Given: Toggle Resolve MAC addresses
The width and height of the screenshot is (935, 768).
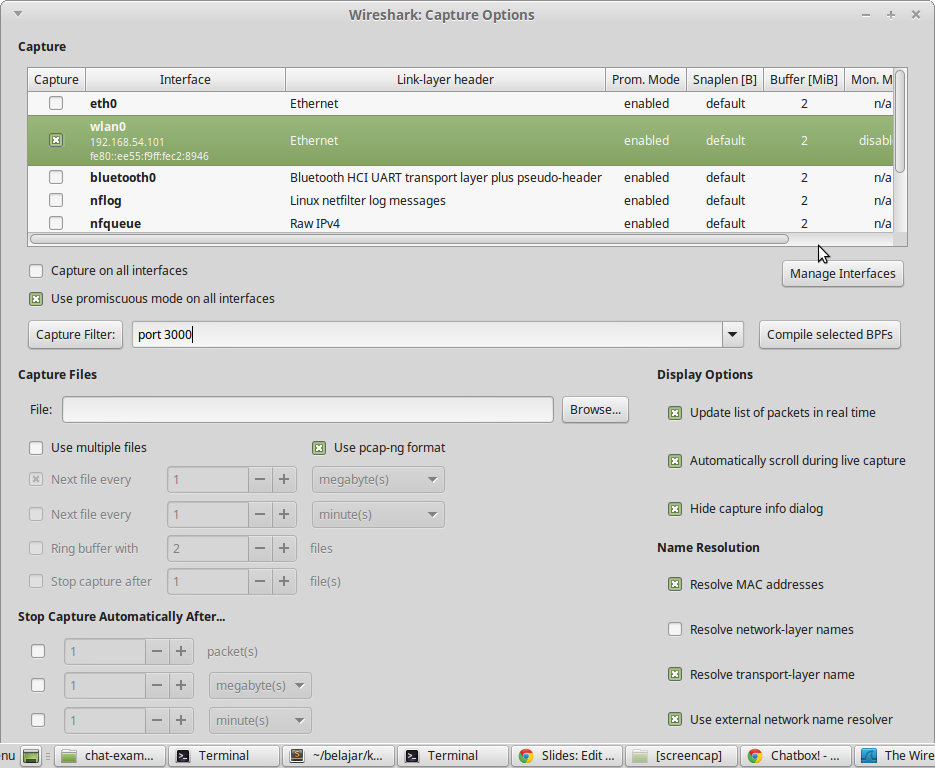Looking at the screenshot, I should pyautogui.click(x=675, y=584).
